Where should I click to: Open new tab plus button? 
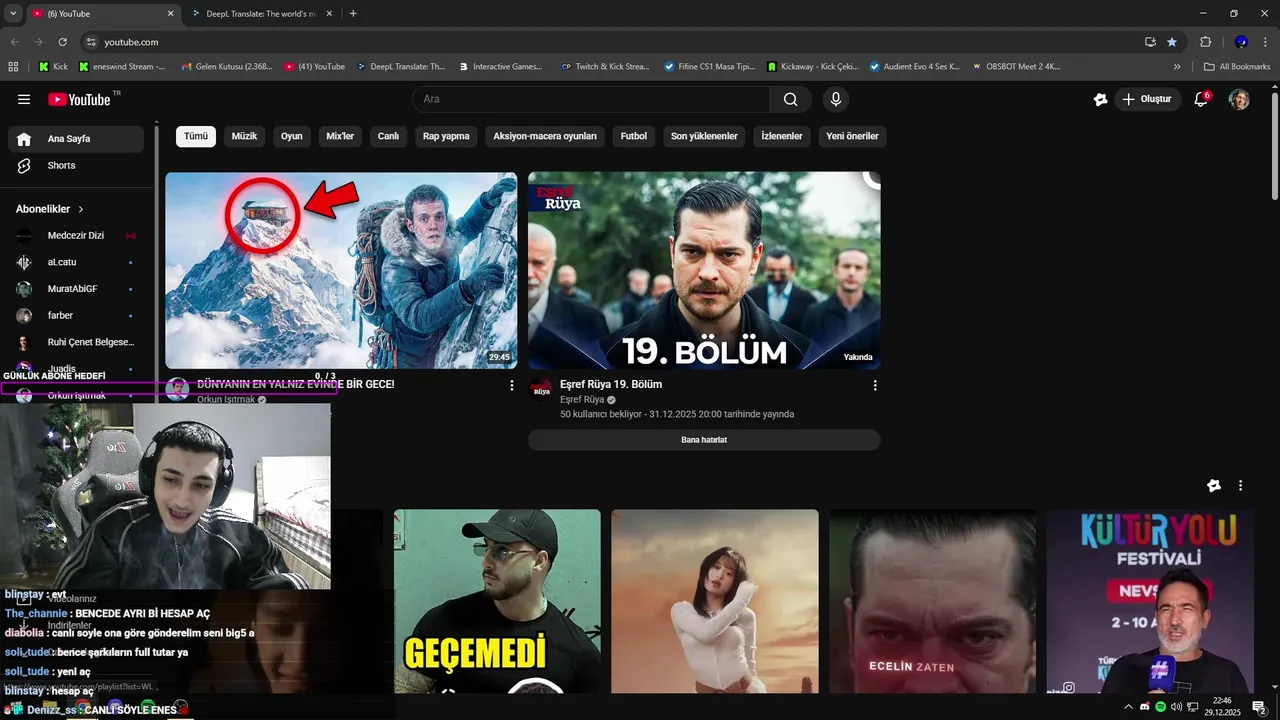tap(353, 14)
